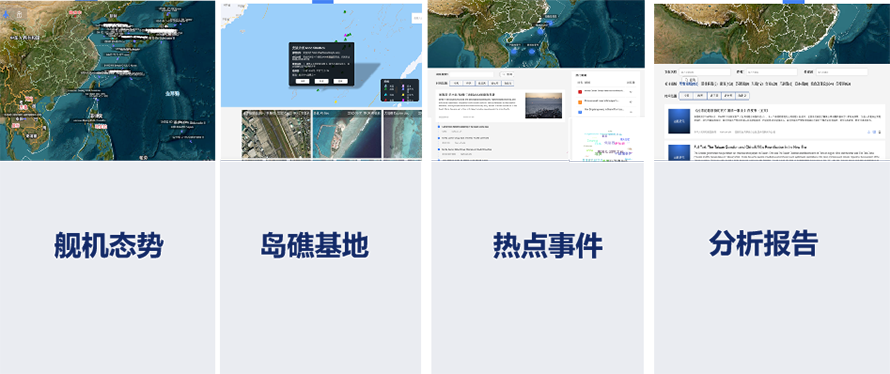This screenshot has width=890, height=374.
Task: Click the yellow marker on the light-blue sea map
Action: click(335, 102)
